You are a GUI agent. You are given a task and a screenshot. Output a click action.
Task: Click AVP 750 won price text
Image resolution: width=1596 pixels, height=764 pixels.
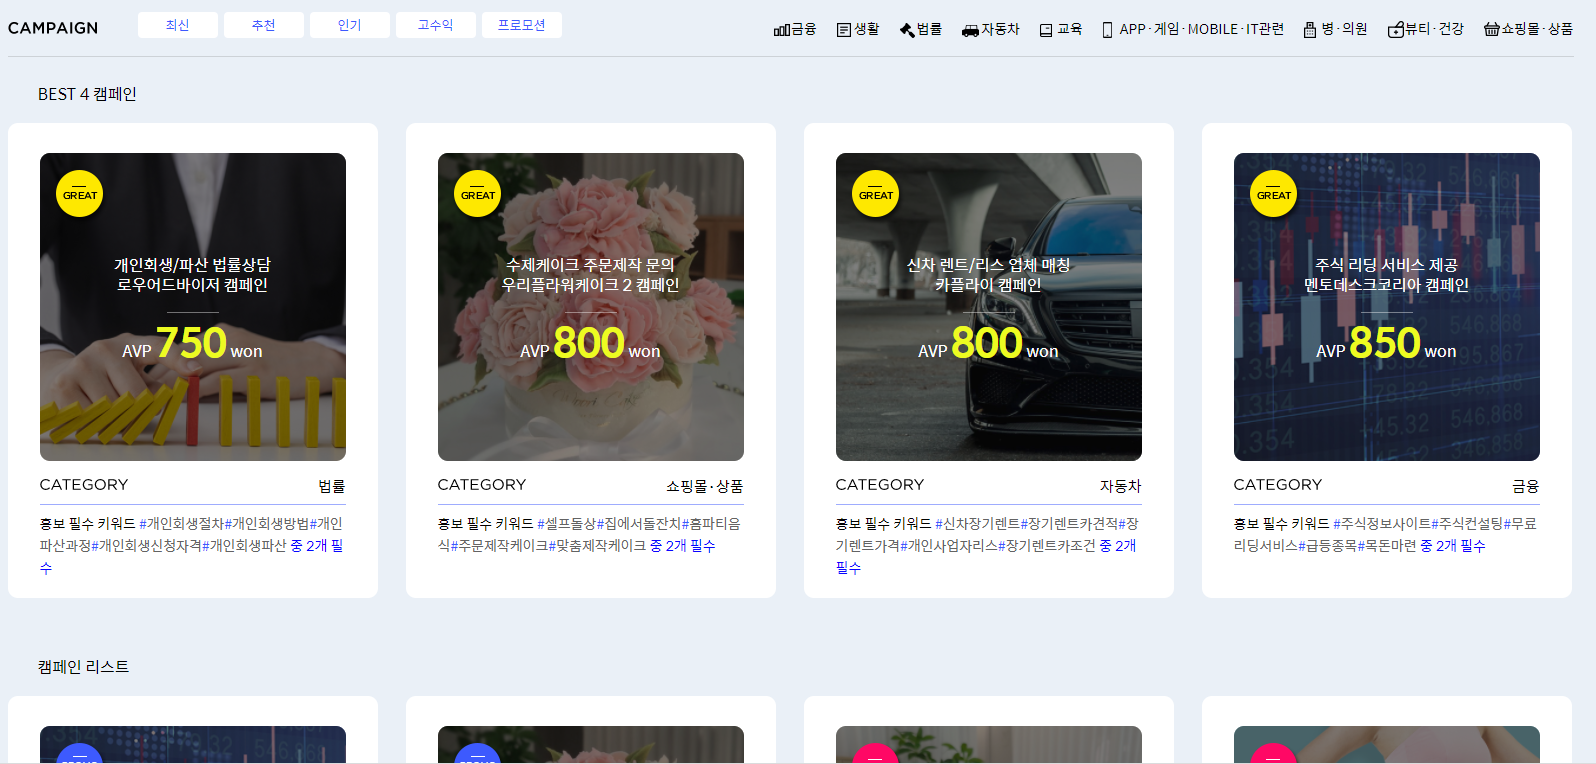point(192,343)
